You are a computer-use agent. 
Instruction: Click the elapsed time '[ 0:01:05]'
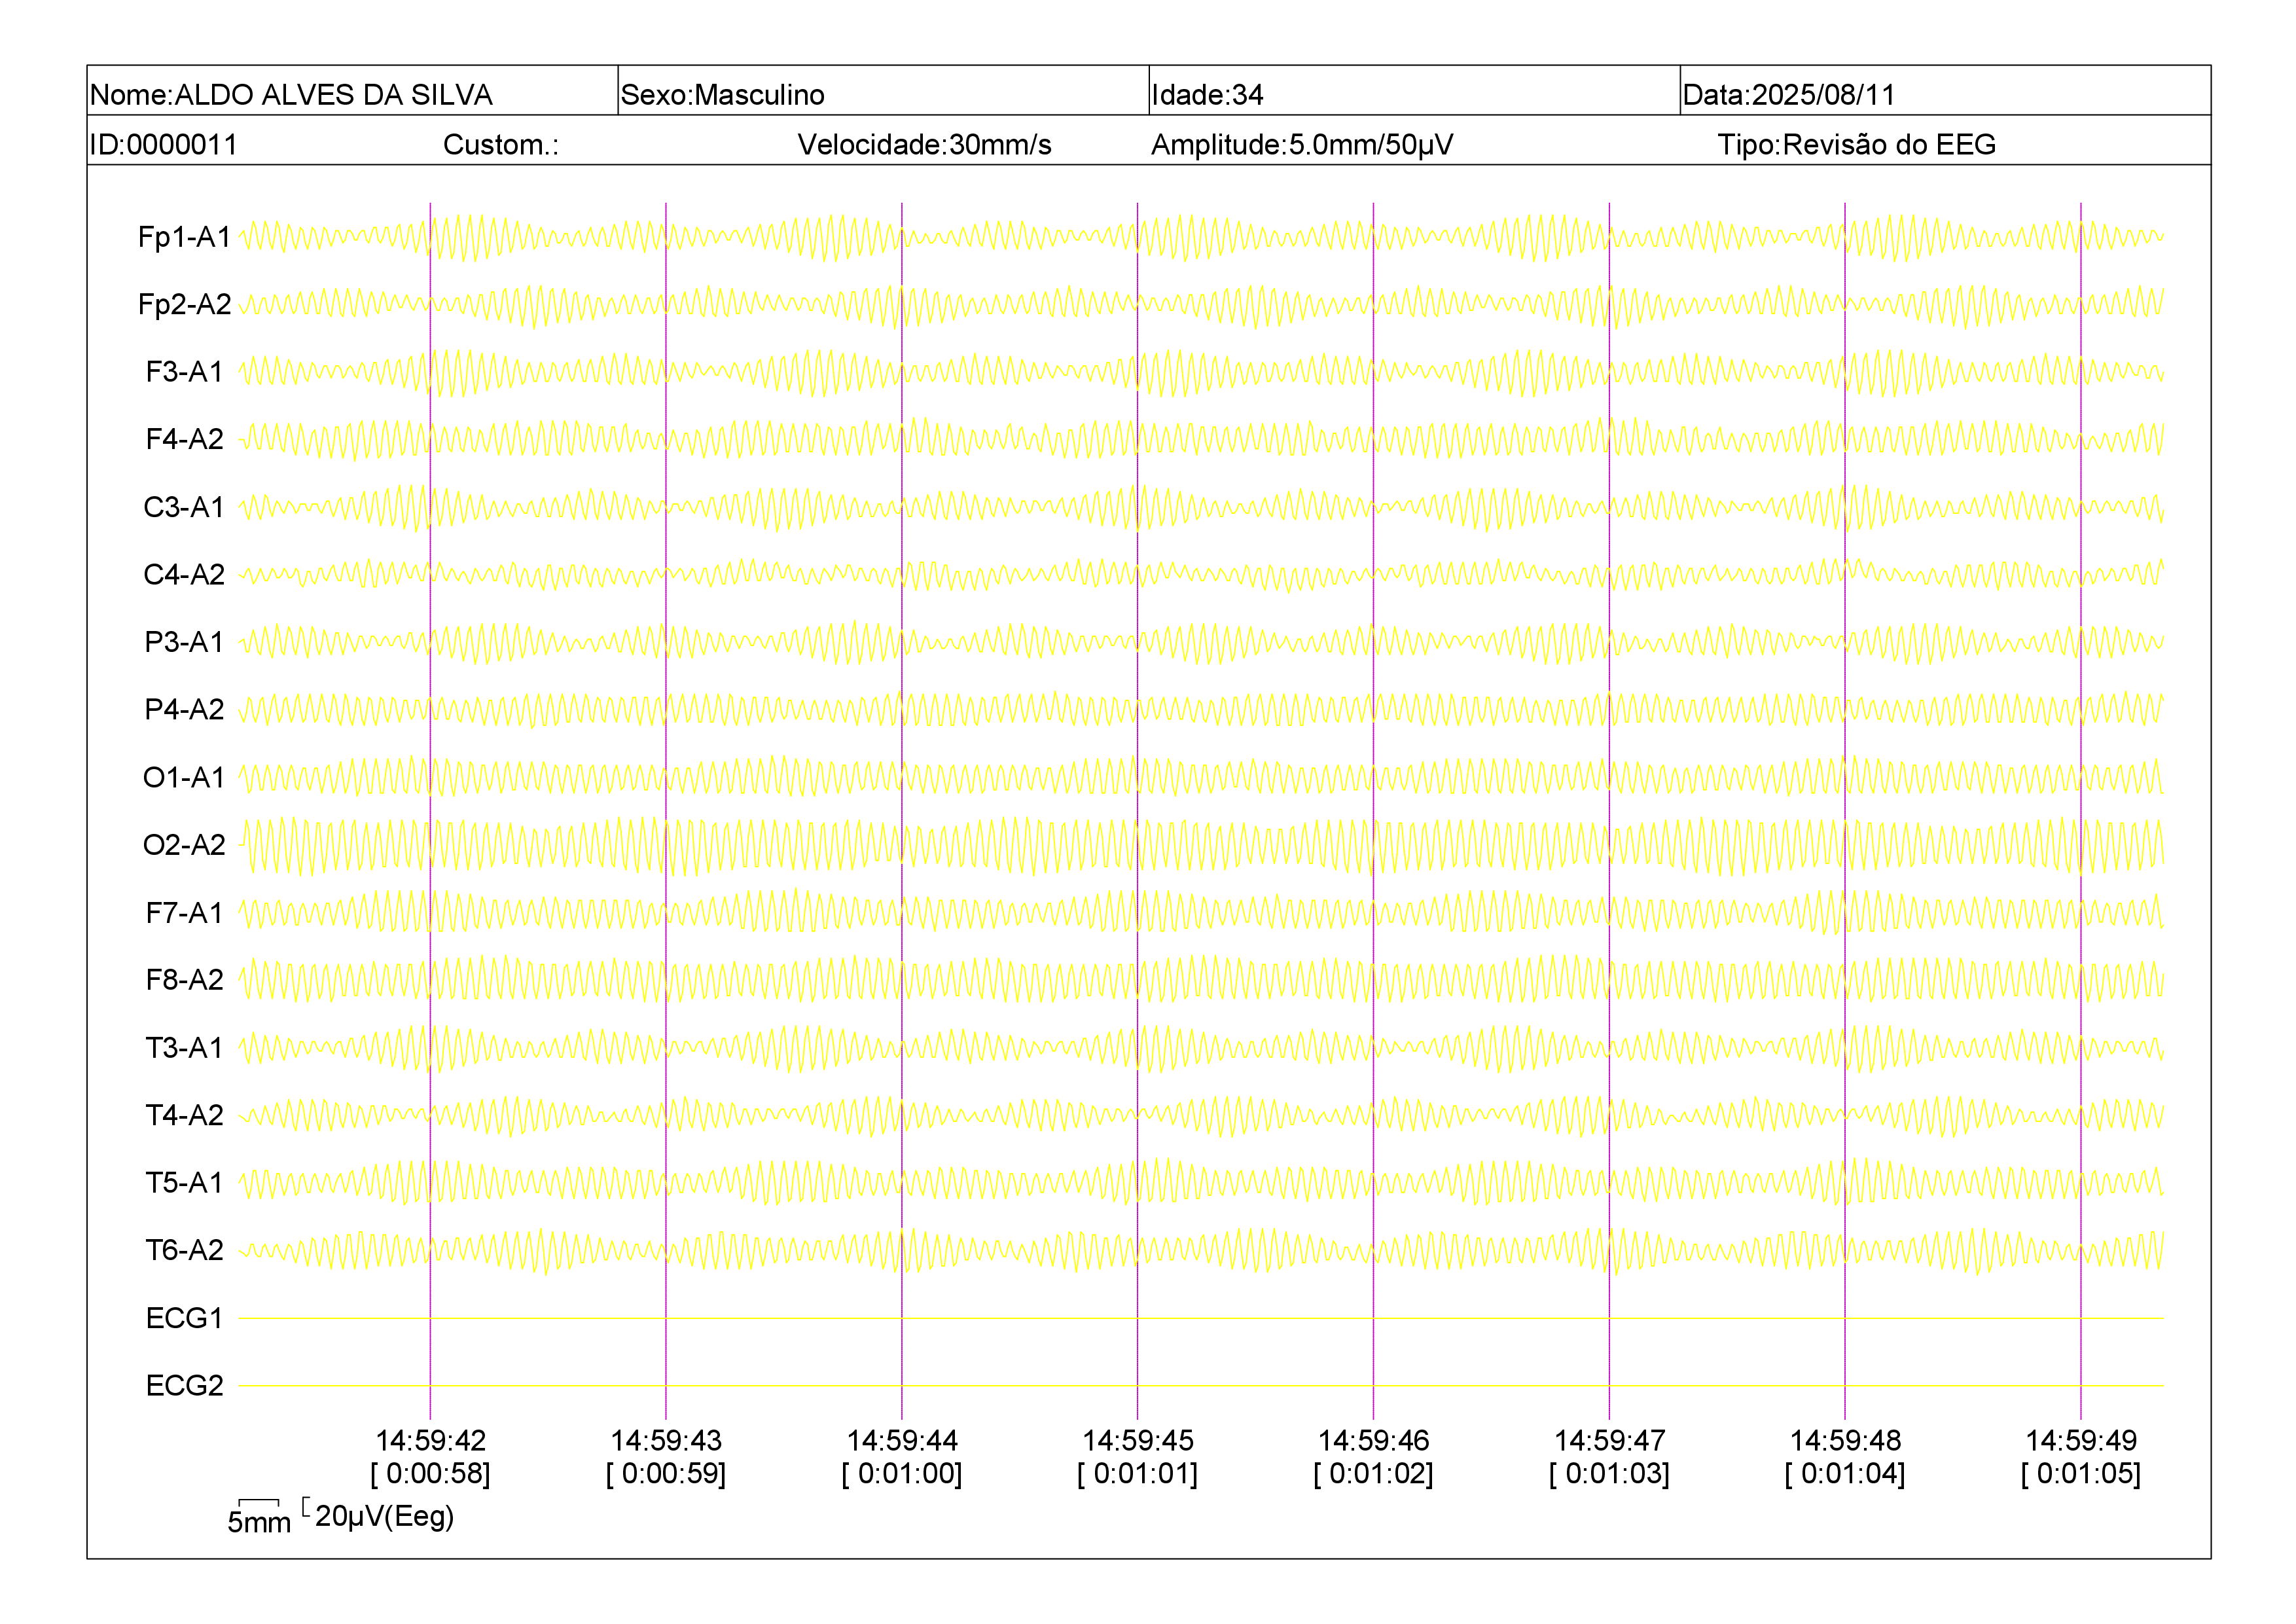click(2081, 1474)
